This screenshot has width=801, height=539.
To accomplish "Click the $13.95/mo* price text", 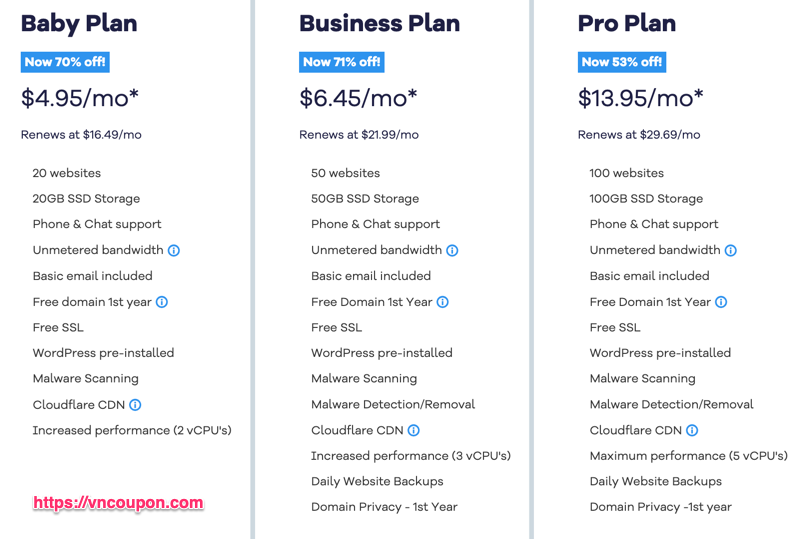I will 641,98.
